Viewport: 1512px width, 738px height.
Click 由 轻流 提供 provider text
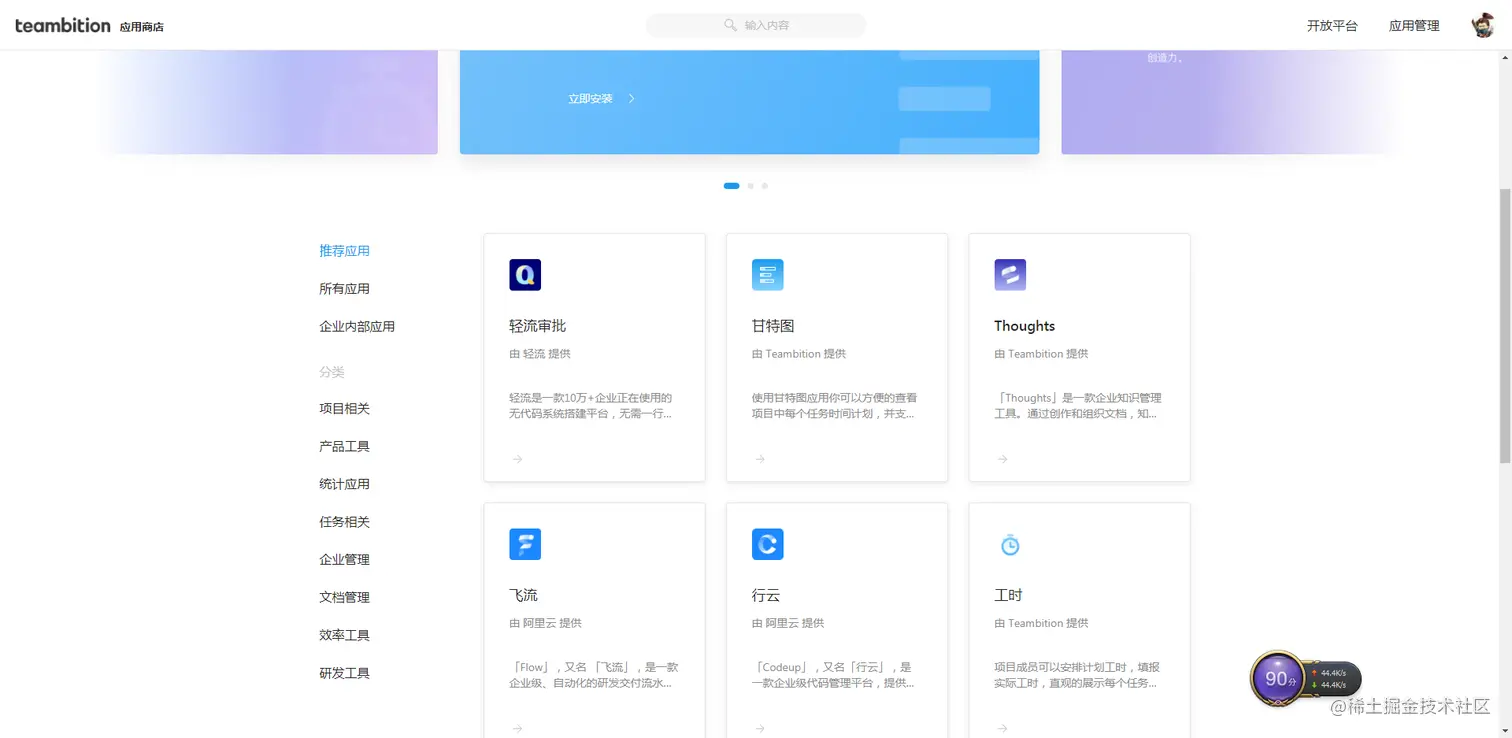[540, 354]
